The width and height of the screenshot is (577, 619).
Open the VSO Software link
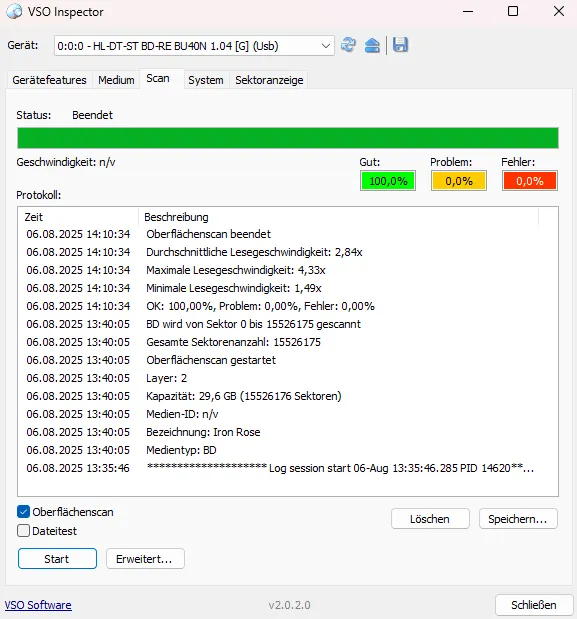(x=38, y=605)
